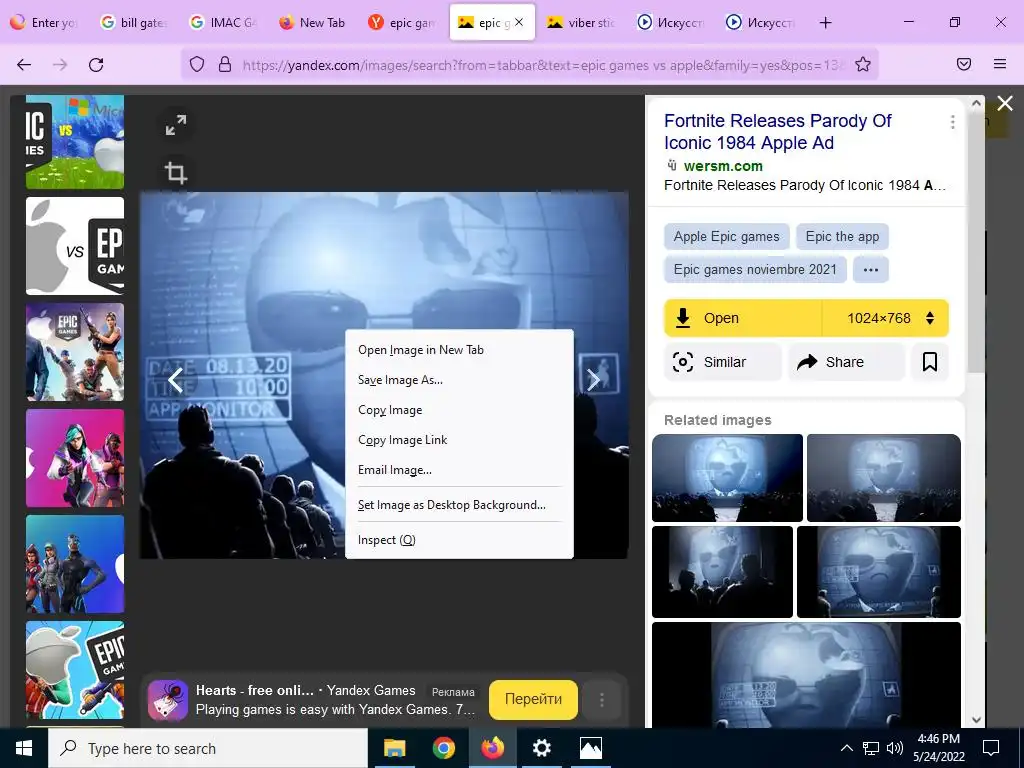Choose Save Image As...
The height and width of the screenshot is (768, 1024).
459,380
